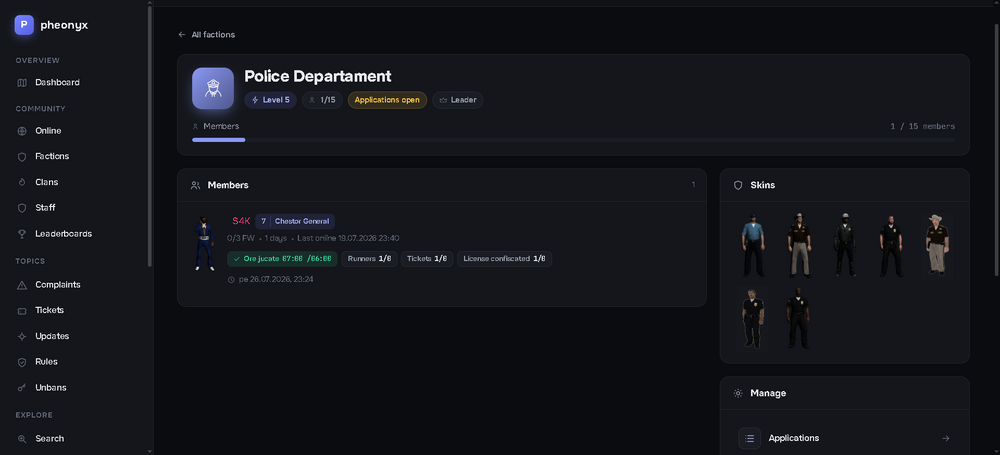Select the Clans flame icon
The image size is (1000, 455).
pyautogui.click(x=22, y=183)
